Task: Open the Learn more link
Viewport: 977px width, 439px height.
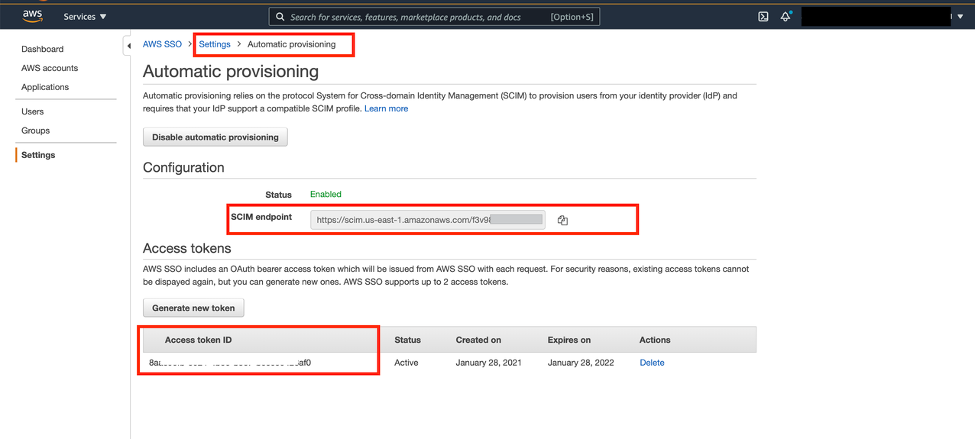Action: pos(386,108)
